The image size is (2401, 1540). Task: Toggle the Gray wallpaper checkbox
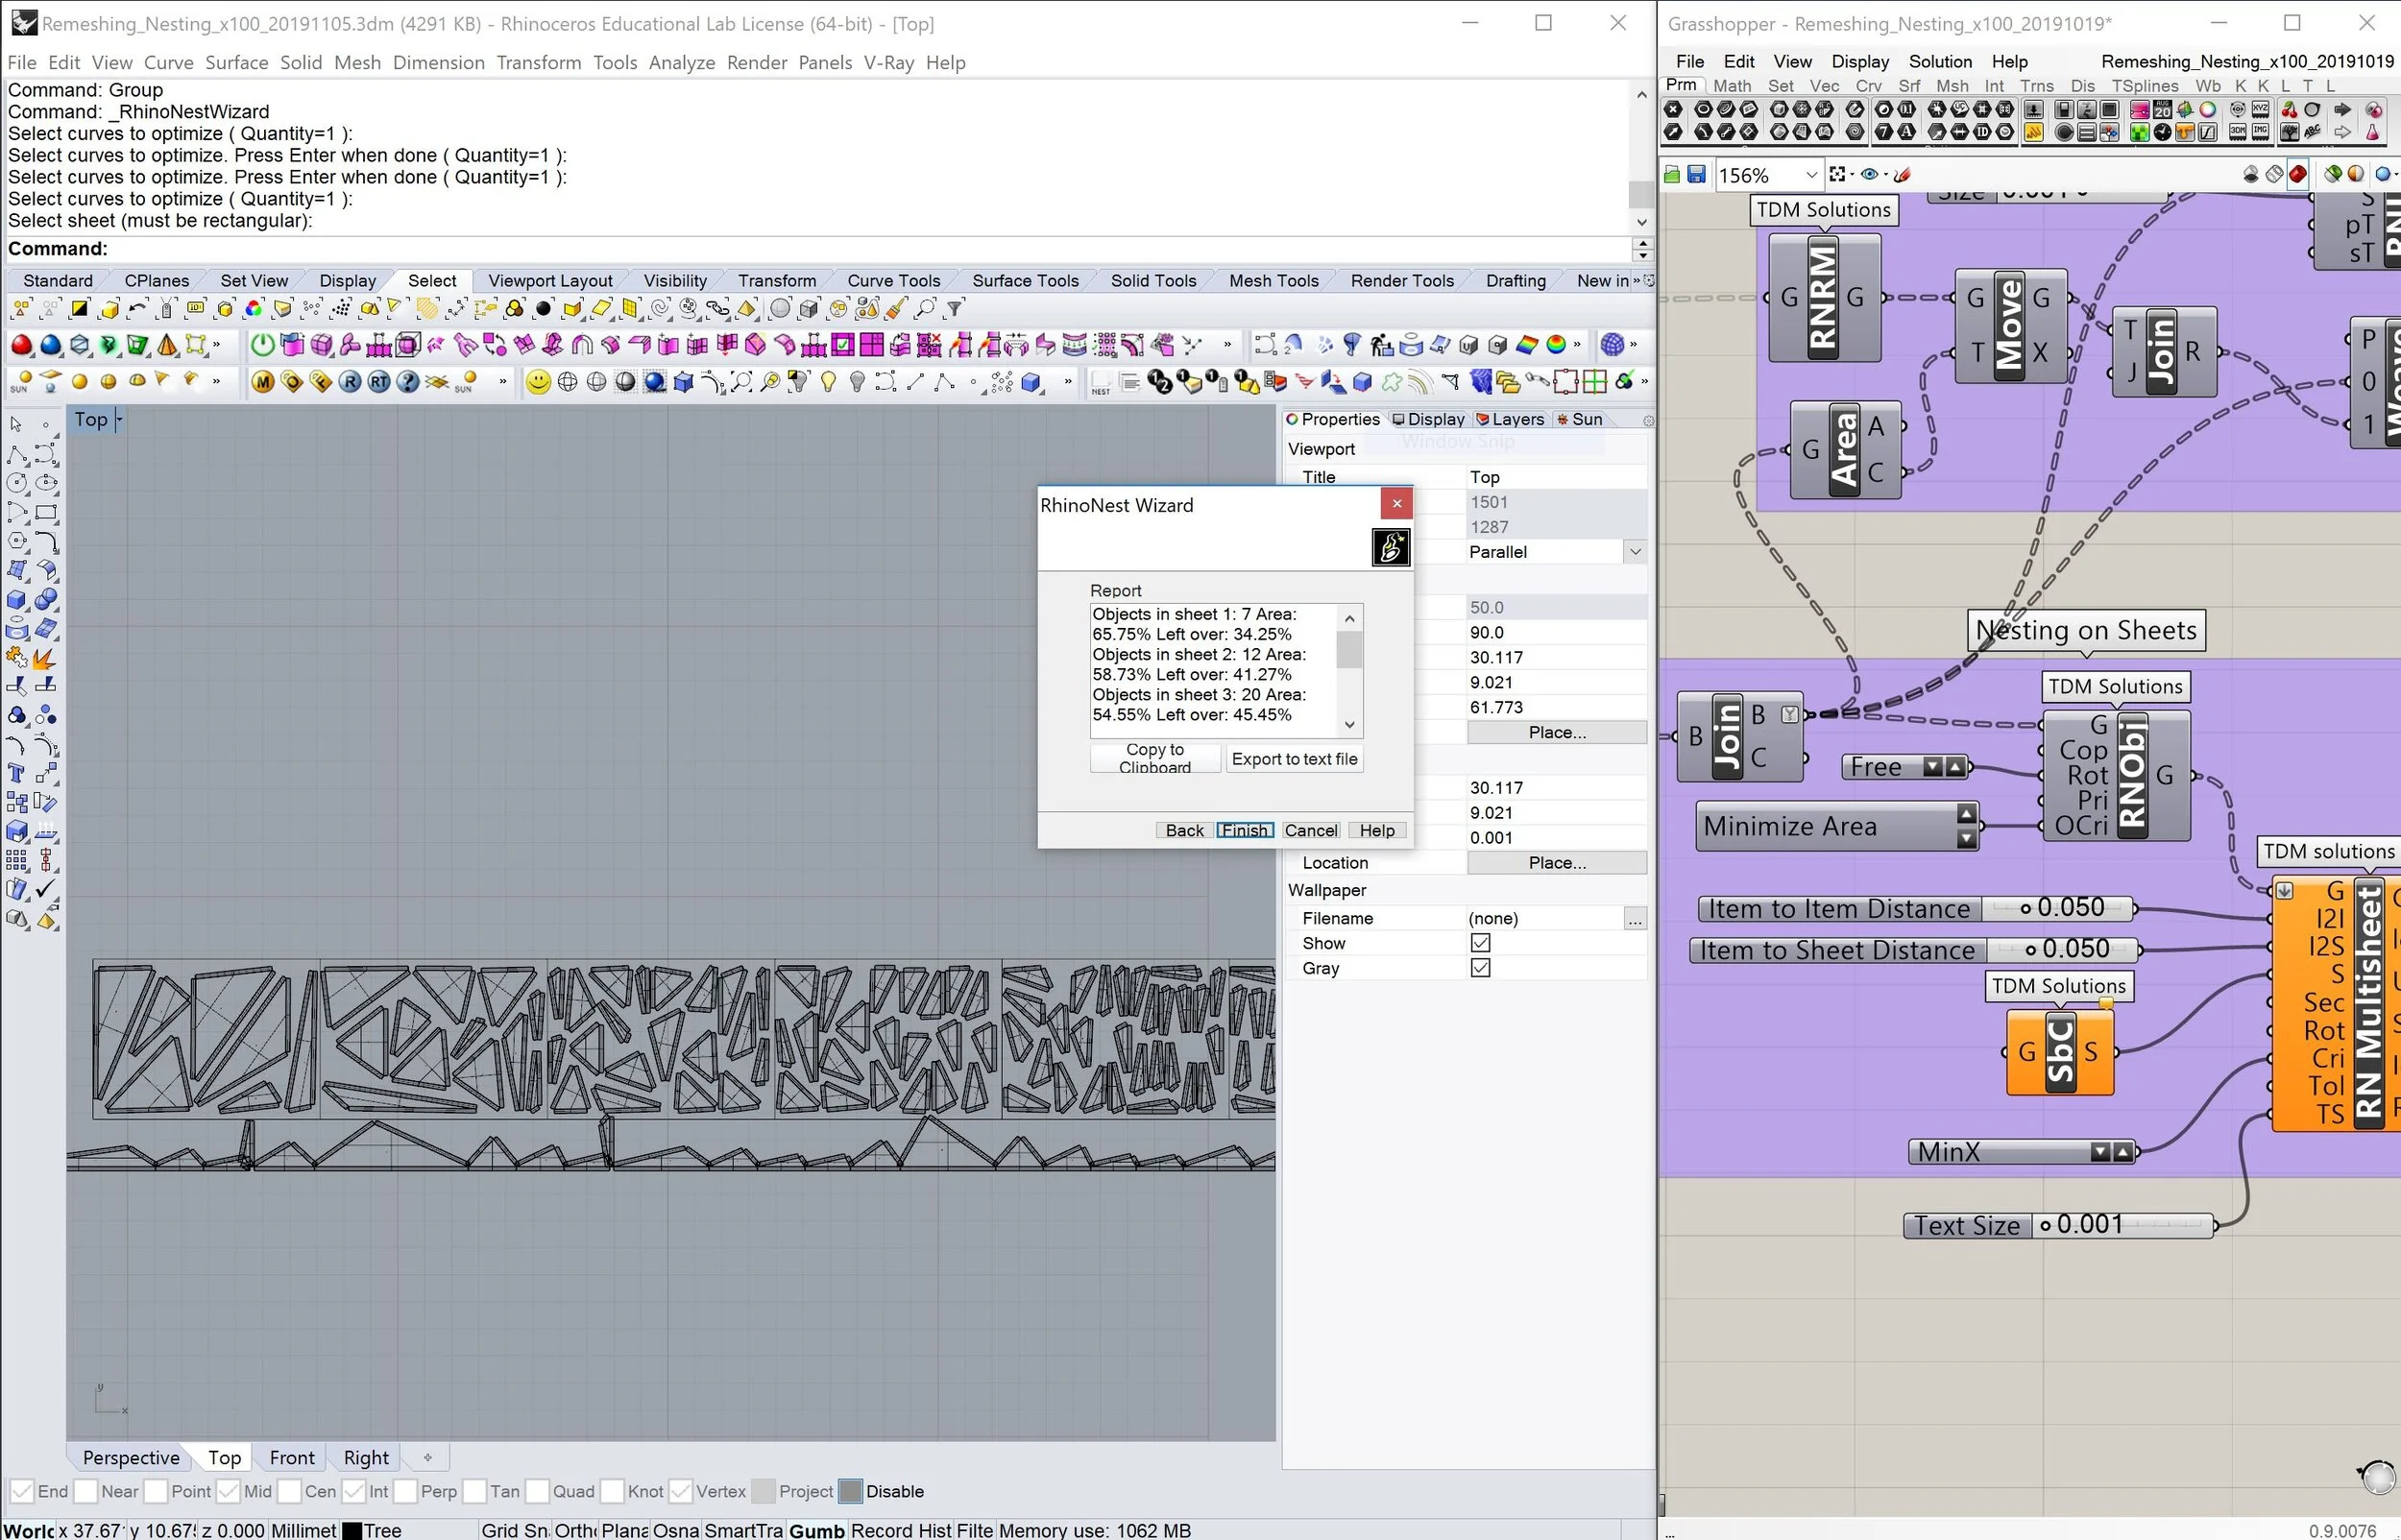(1480, 968)
